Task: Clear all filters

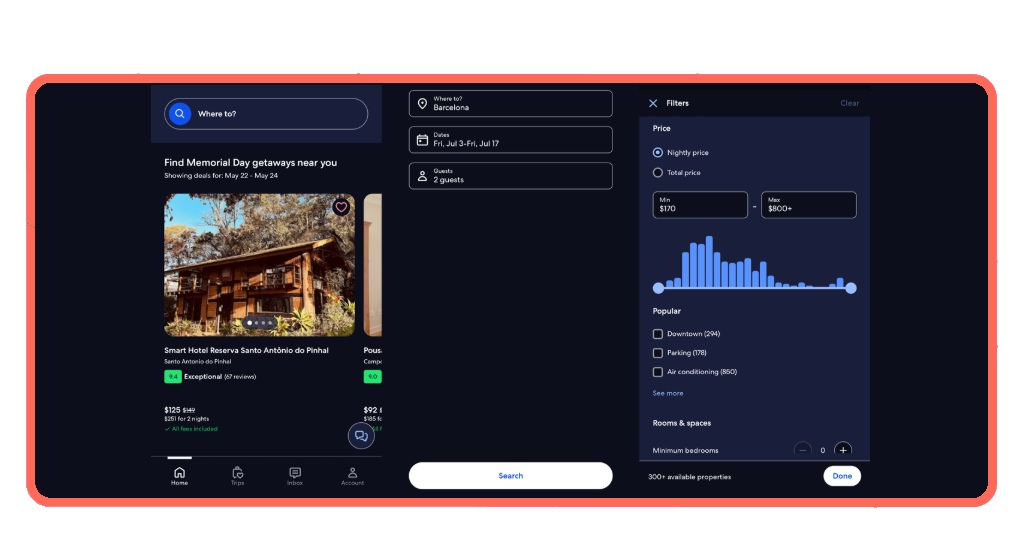Action: [x=850, y=103]
